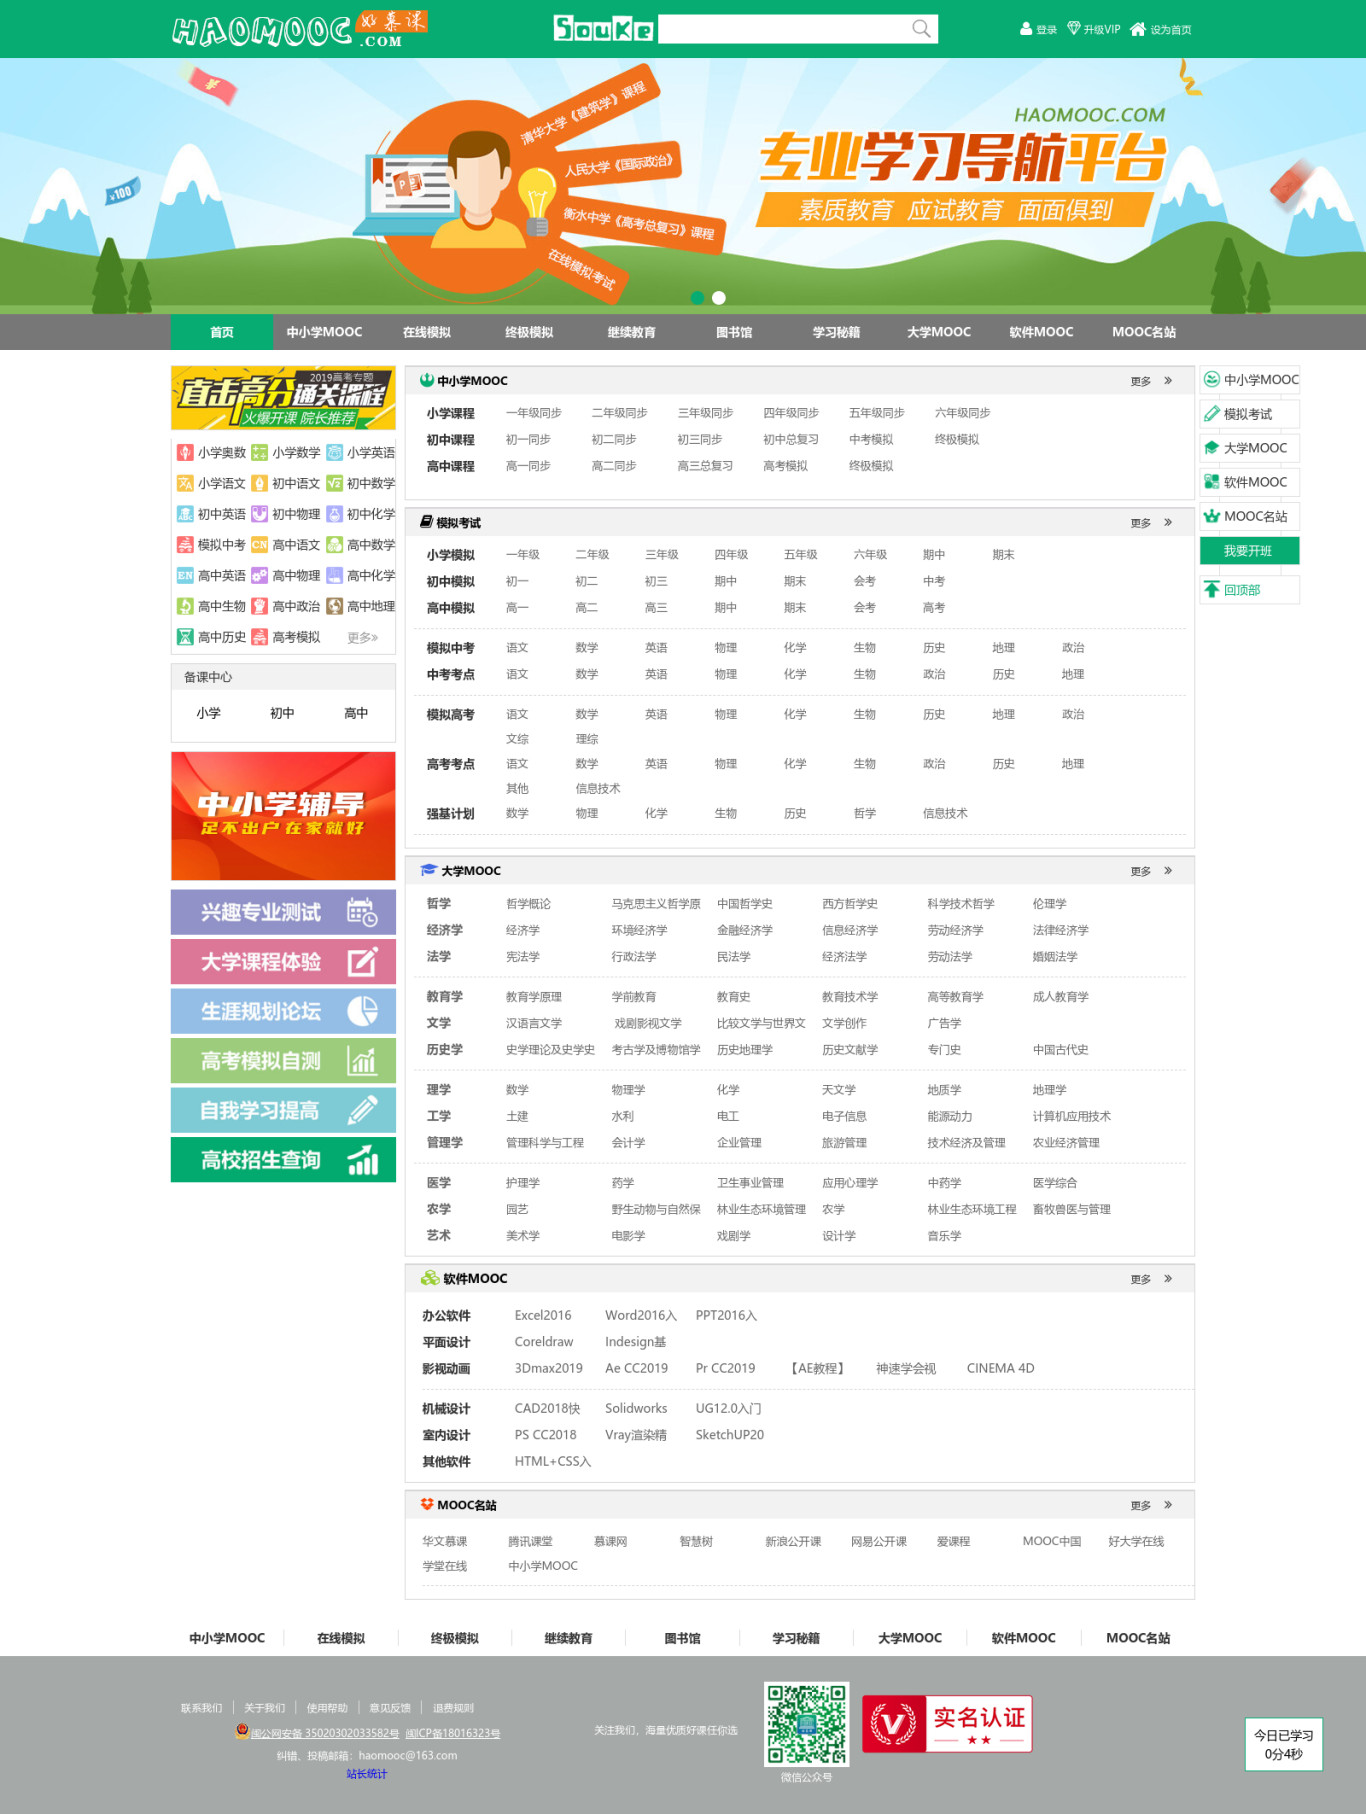This screenshot has width=1366, height=1814.
Task: Click the 高校招生查询 banner button
Action: tap(283, 1160)
